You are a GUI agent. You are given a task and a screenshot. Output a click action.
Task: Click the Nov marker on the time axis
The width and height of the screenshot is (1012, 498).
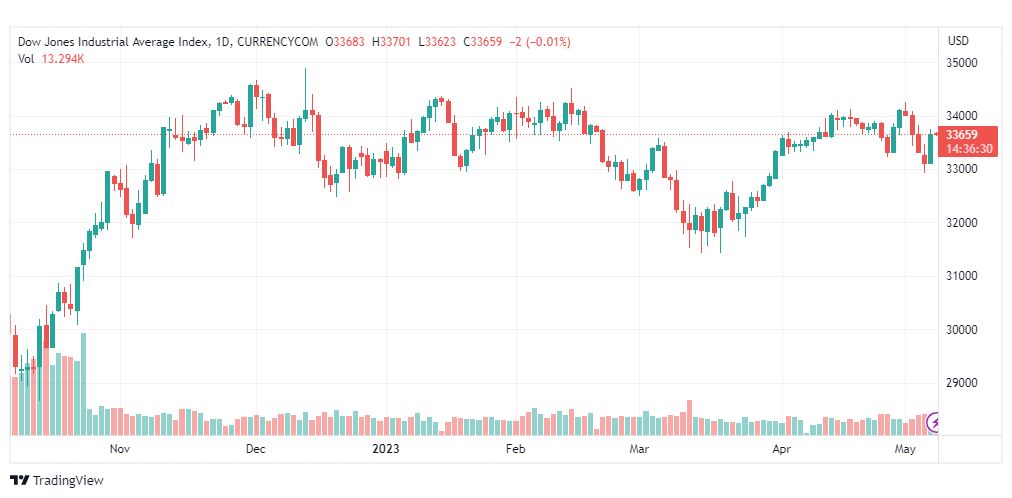(x=119, y=448)
